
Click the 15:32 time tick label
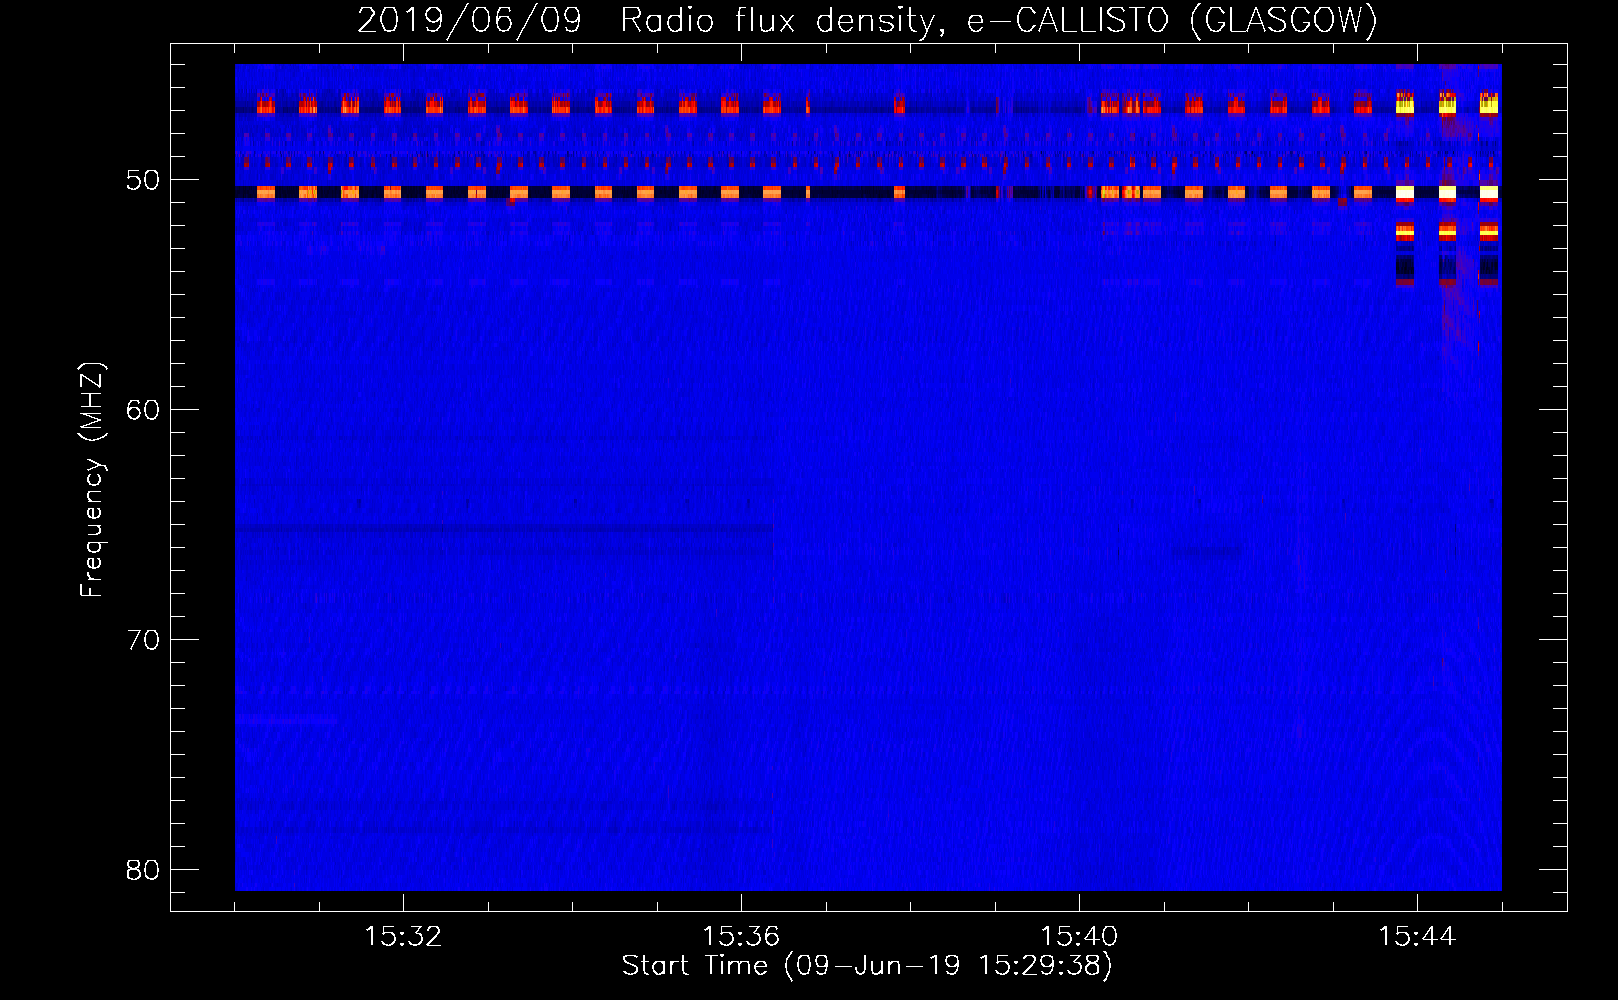tap(403, 937)
